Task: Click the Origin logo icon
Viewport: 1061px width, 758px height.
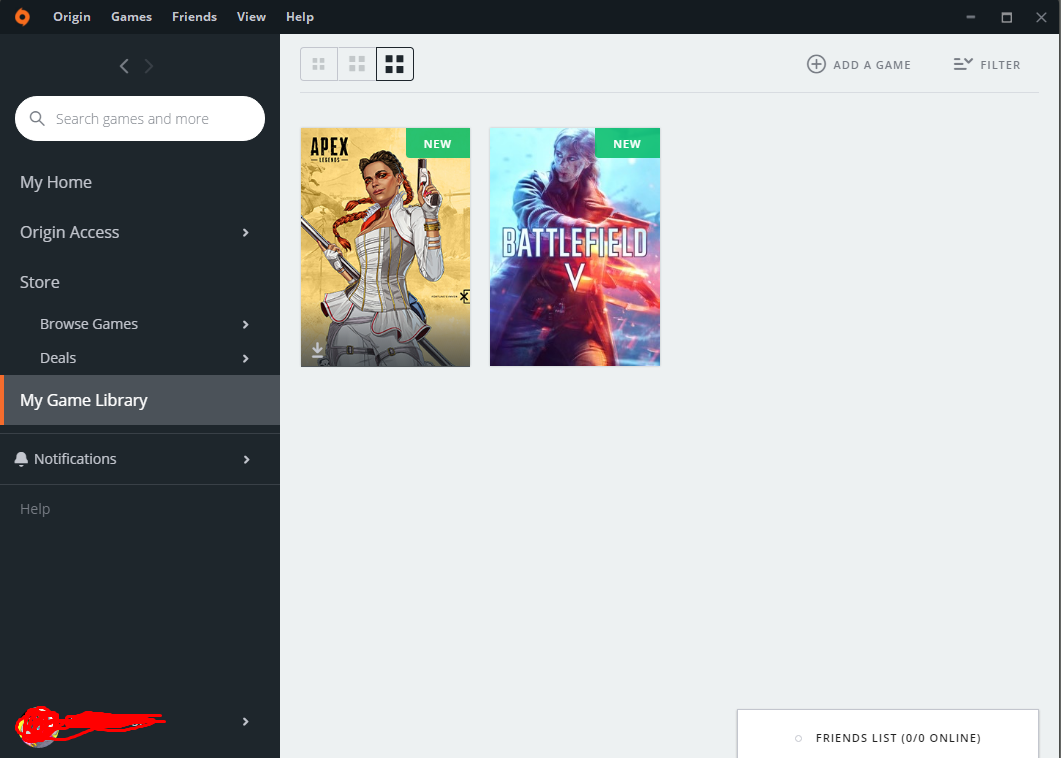Action: pos(22,17)
